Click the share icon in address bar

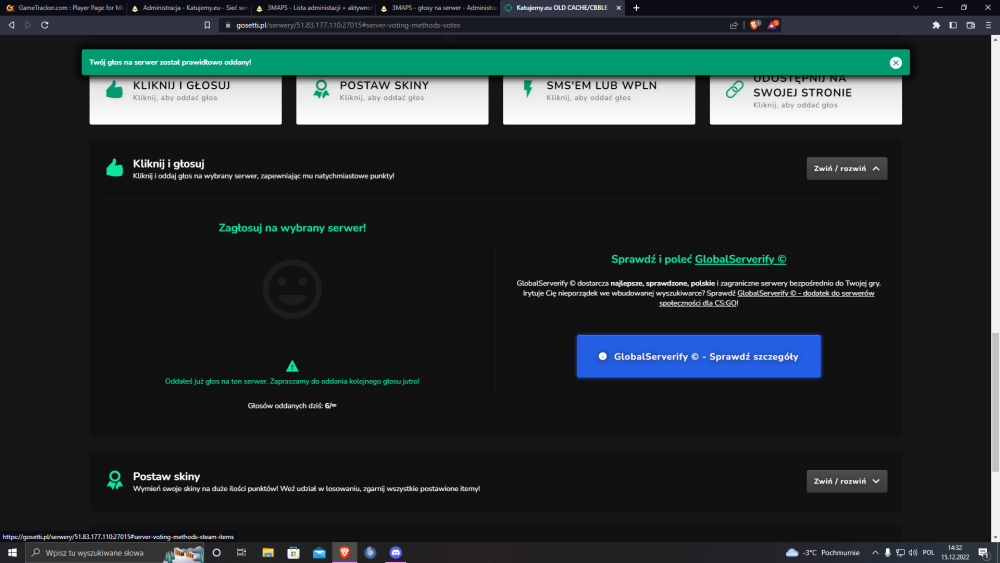(x=733, y=25)
